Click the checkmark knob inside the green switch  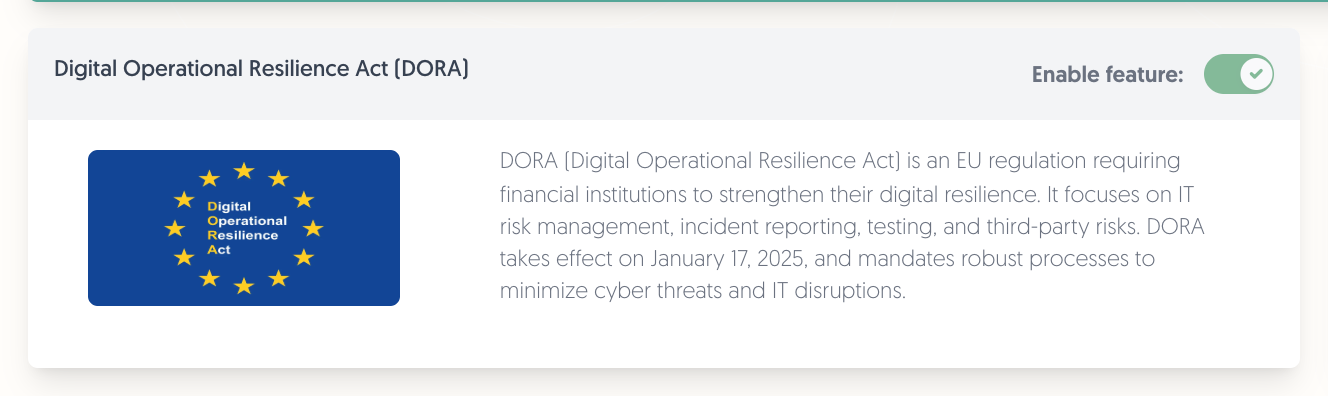1256,74
